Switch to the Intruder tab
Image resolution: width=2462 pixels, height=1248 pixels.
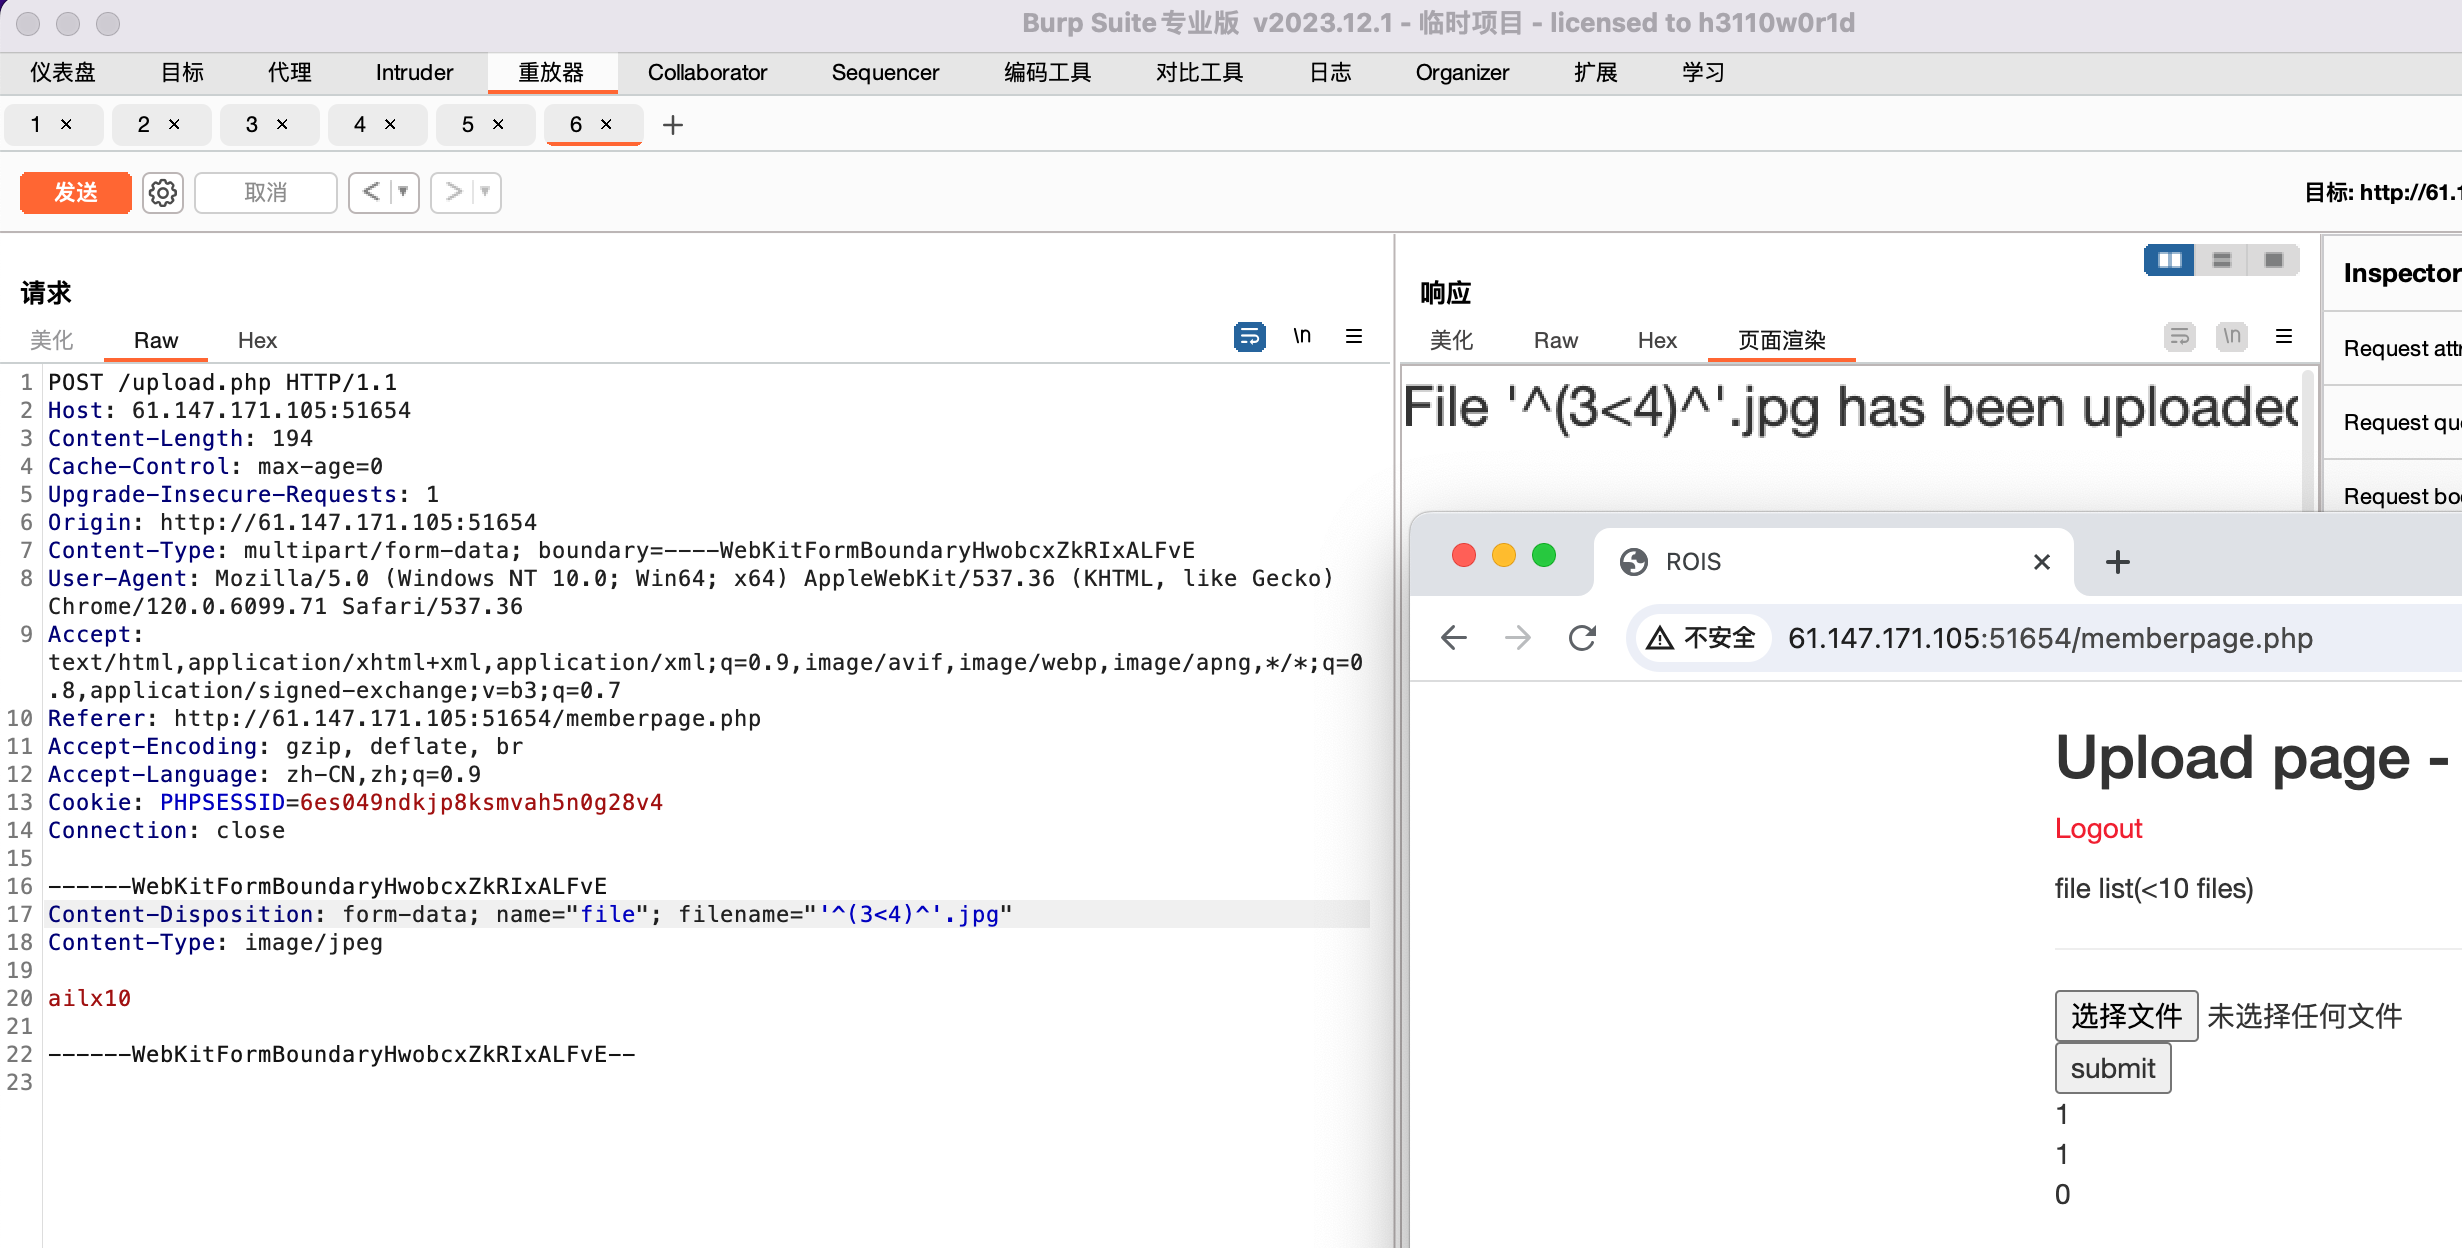tap(414, 73)
